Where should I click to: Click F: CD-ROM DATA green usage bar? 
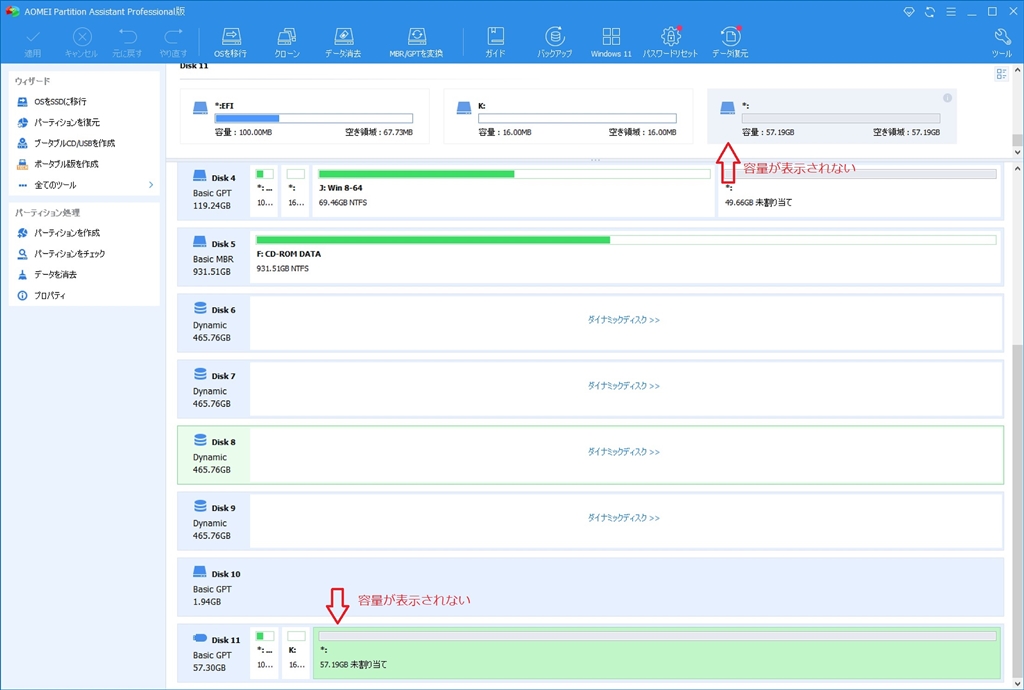[x=626, y=240]
